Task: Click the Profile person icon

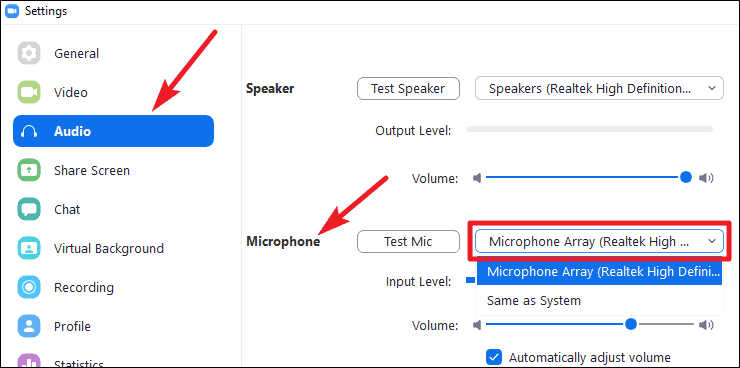Action: [x=29, y=326]
